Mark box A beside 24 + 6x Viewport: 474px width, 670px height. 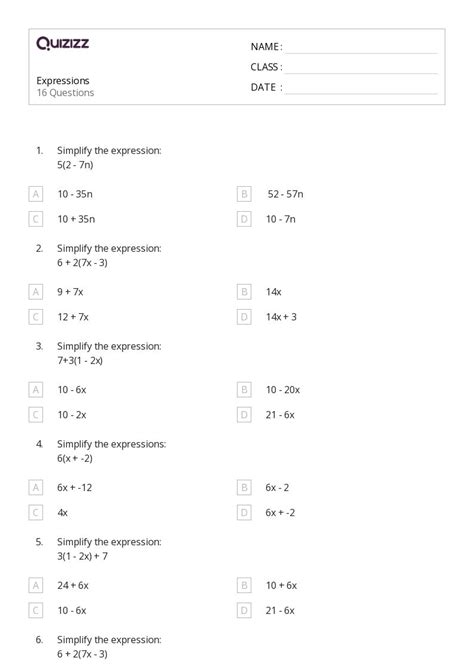tap(35, 585)
